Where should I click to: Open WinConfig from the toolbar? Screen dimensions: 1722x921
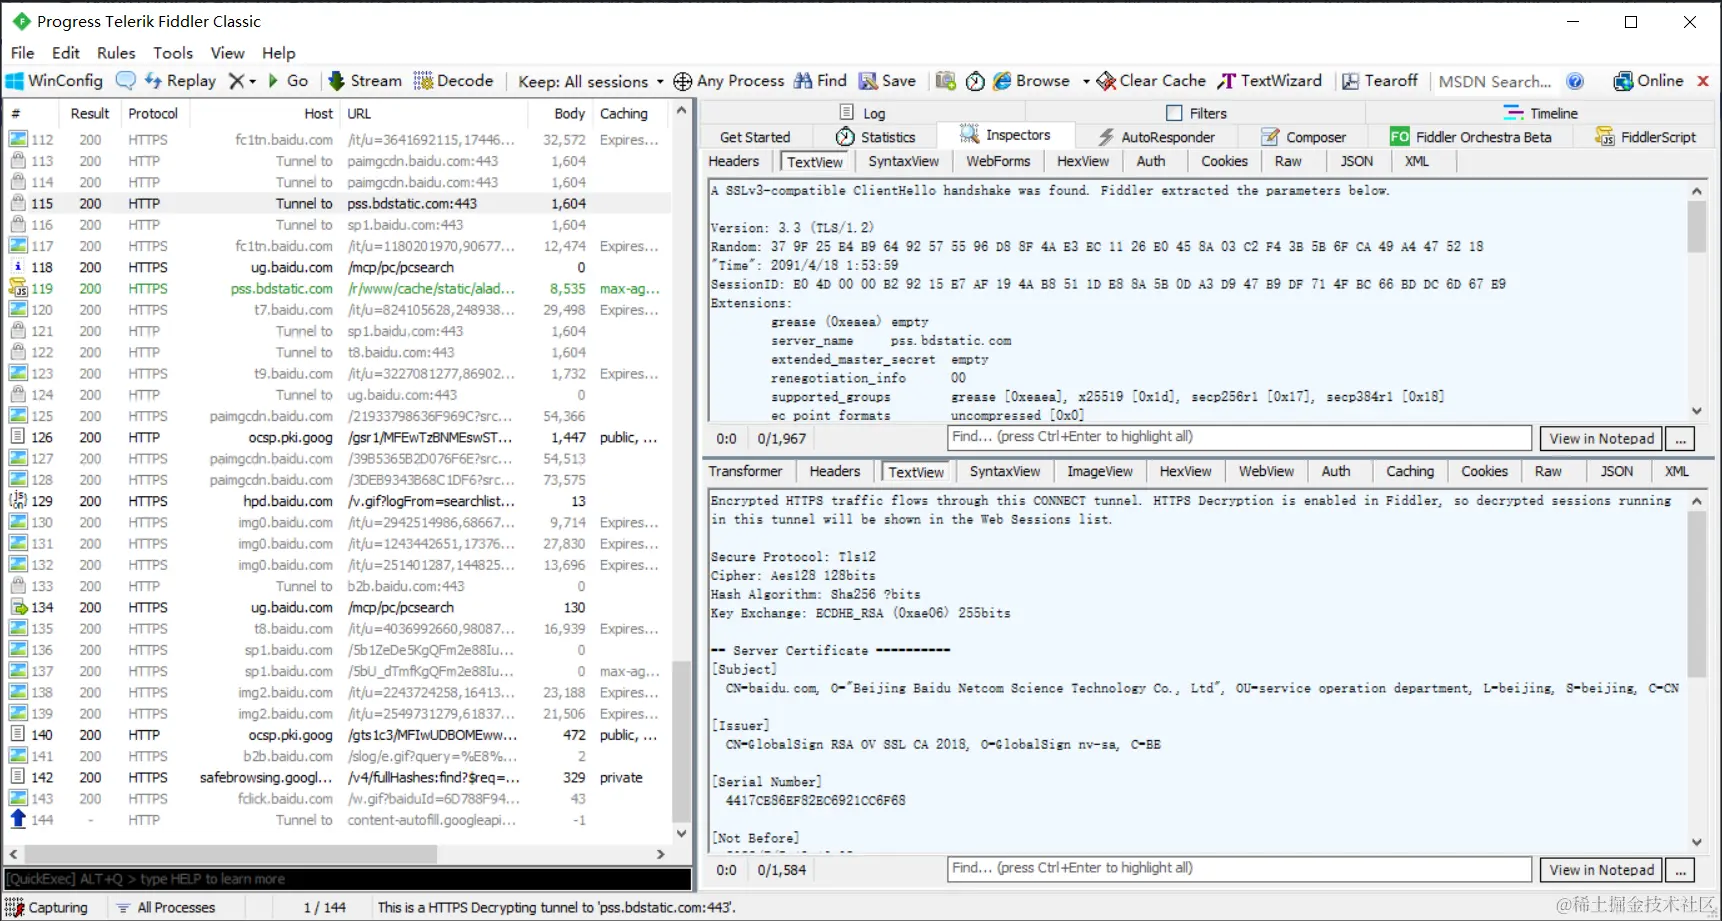tap(54, 81)
